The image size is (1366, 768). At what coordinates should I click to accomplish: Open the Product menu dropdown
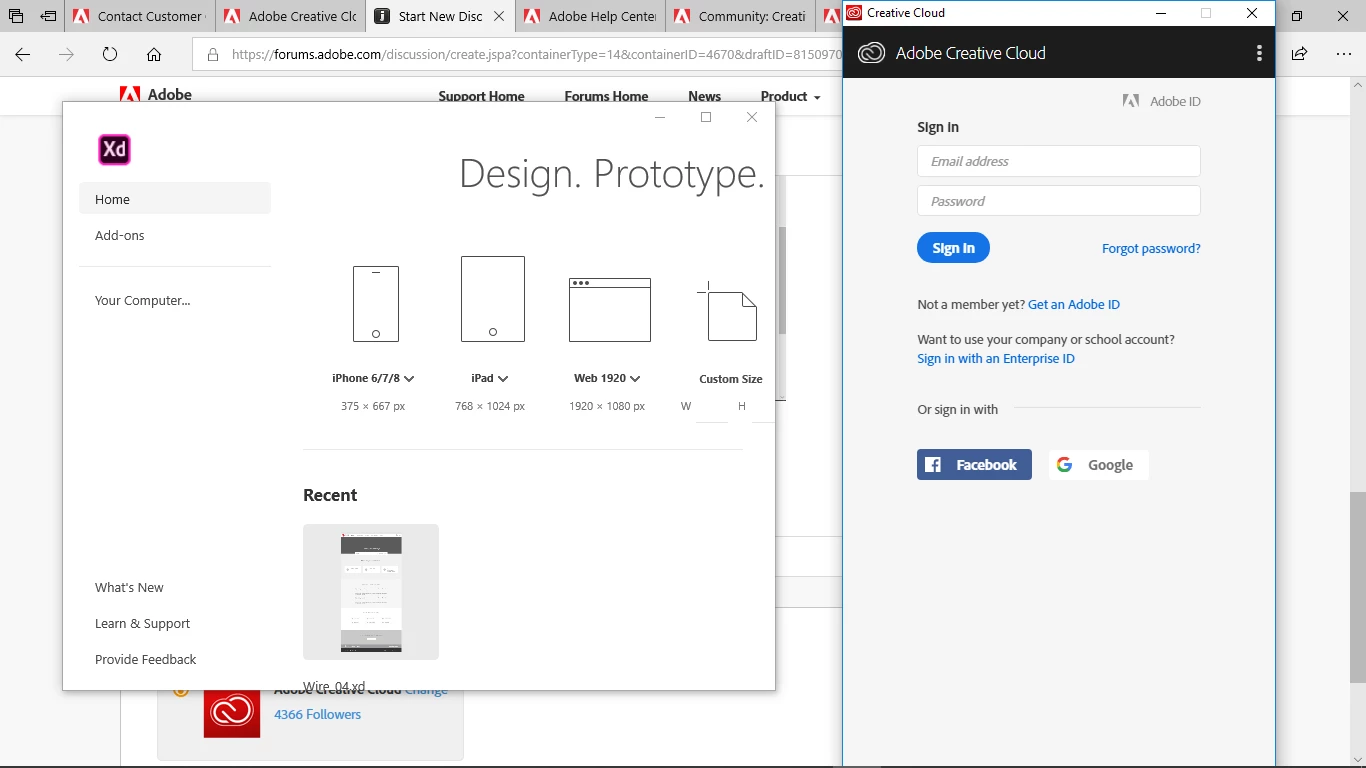(x=790, y=96)
